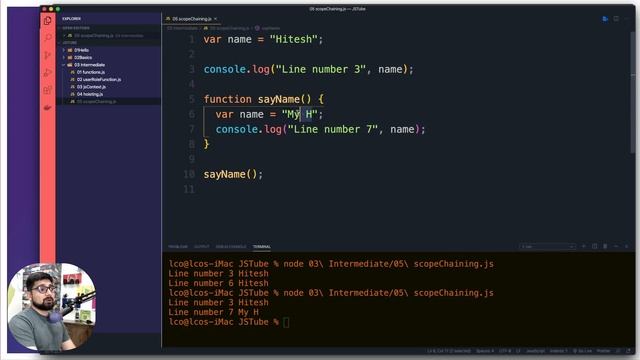Image resolution: width=640 pixels, height=360 pixels.
Task: Click line number 11 in gutter
Action: point(189,189)
